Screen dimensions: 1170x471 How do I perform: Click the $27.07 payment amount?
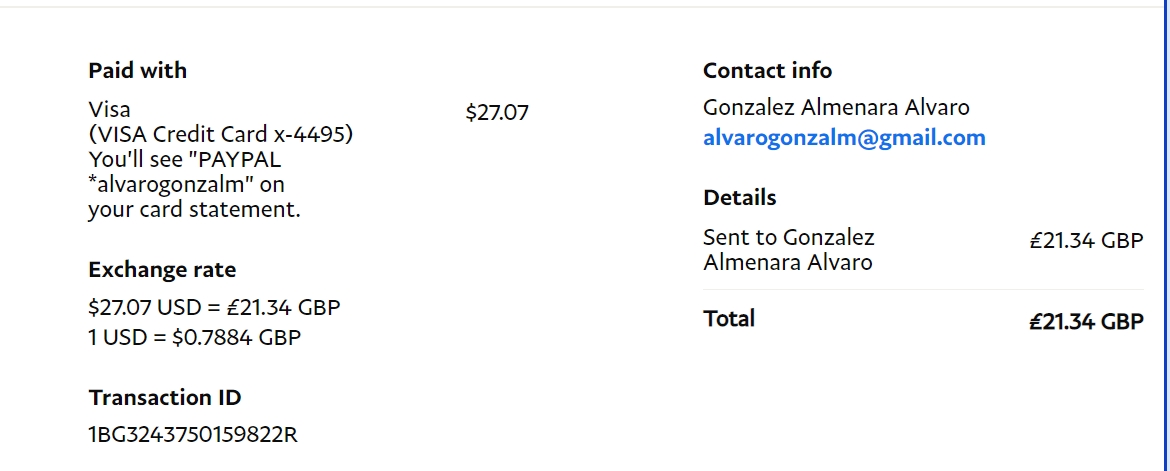pos(497,113)
